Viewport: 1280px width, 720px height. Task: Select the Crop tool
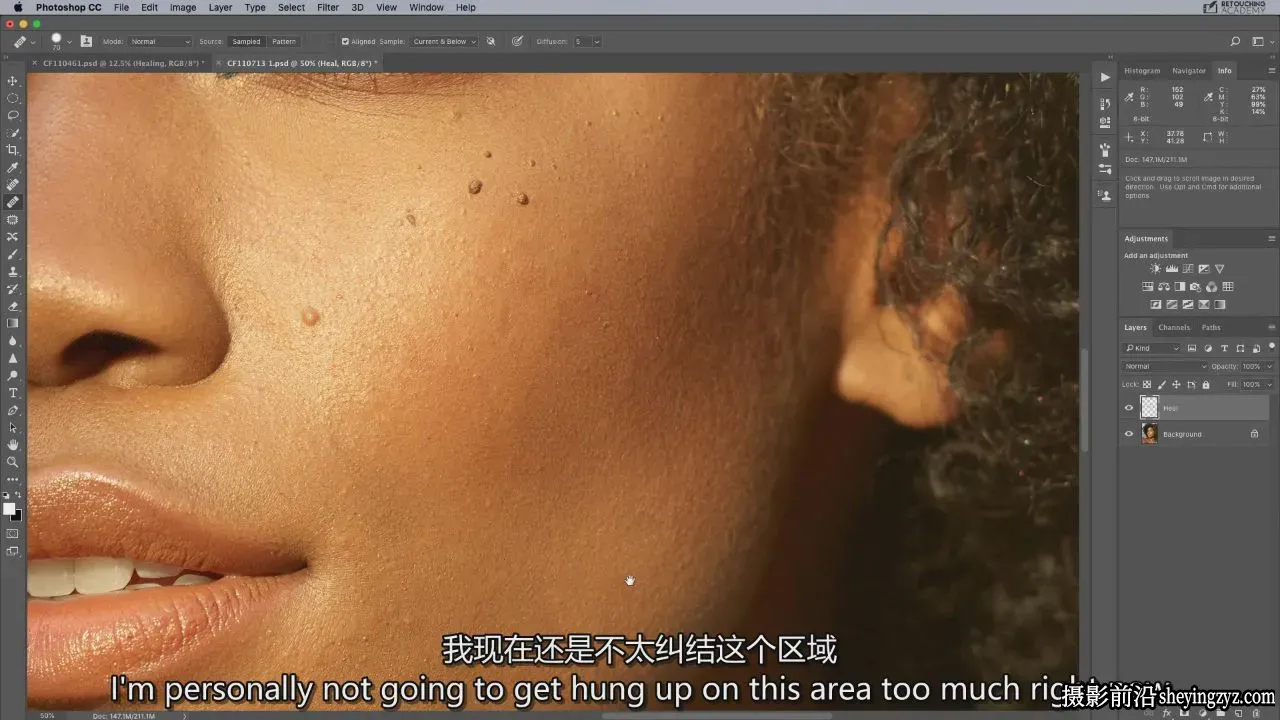[x=13, y=150]
